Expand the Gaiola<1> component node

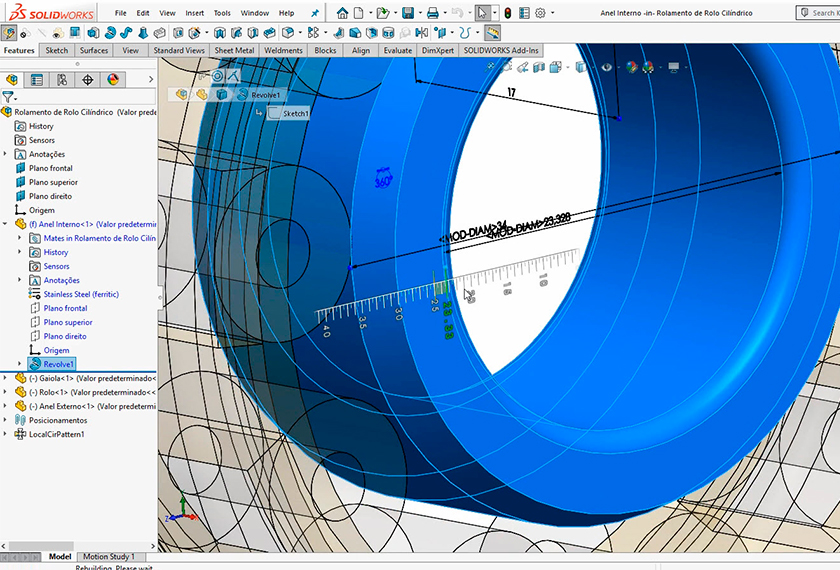click(x=6, y=379)
